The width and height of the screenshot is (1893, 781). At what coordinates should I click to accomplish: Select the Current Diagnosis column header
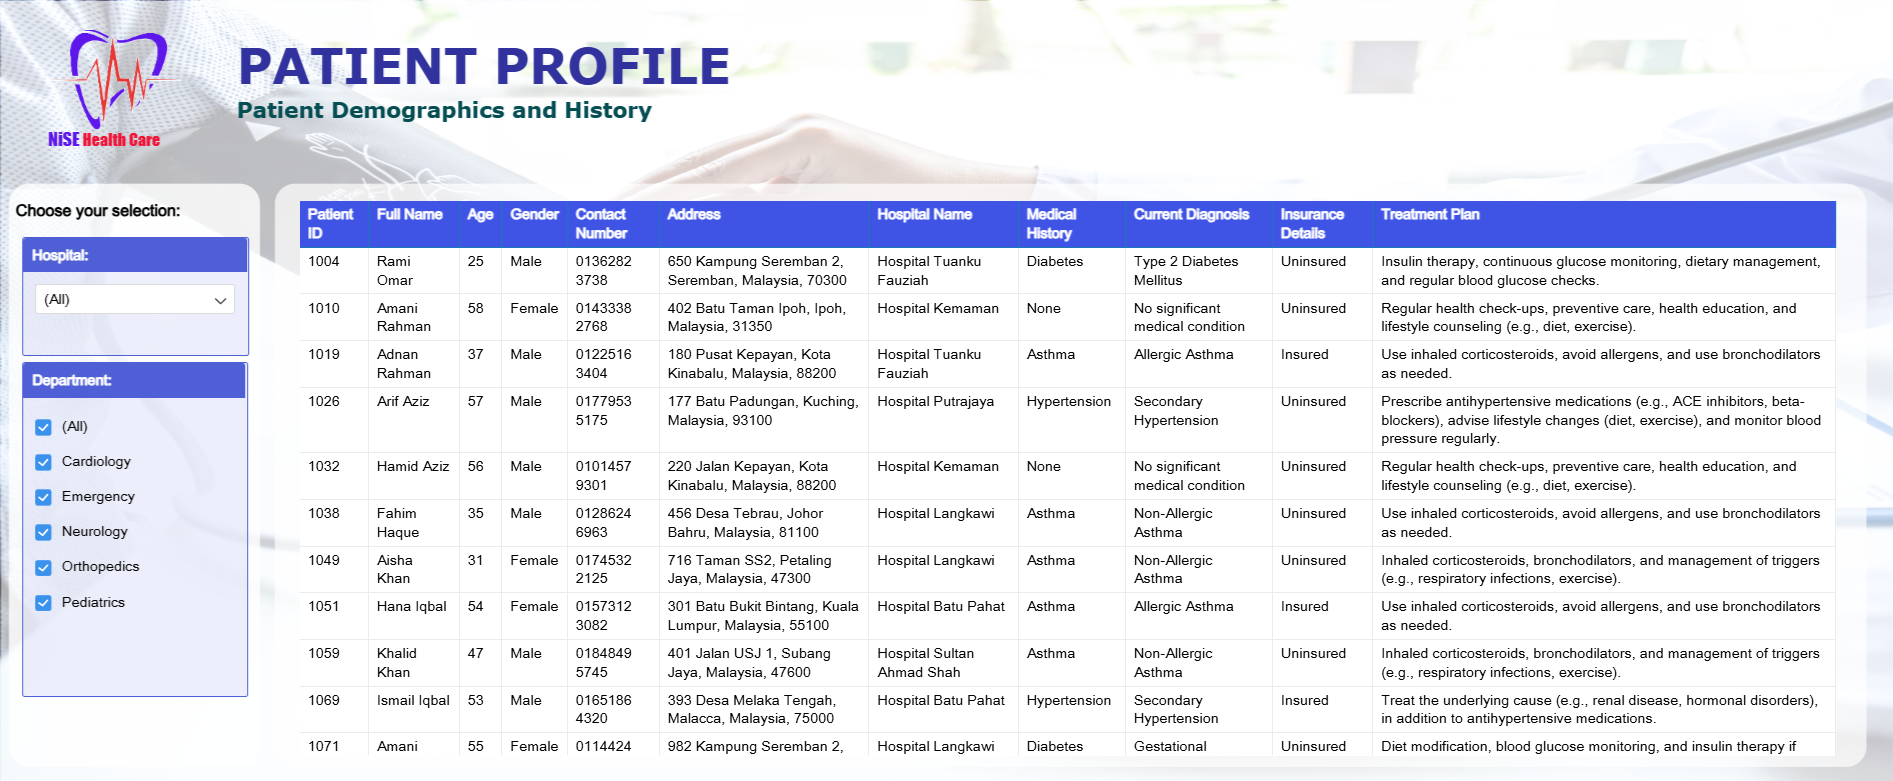1191,215
